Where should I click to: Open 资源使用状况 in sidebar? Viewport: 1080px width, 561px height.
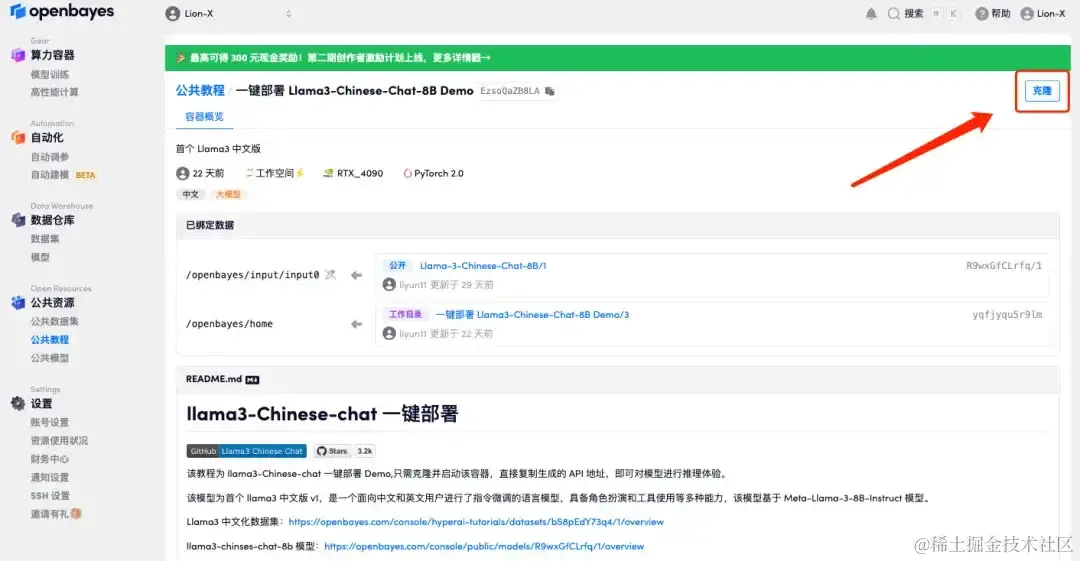(59, 440)
